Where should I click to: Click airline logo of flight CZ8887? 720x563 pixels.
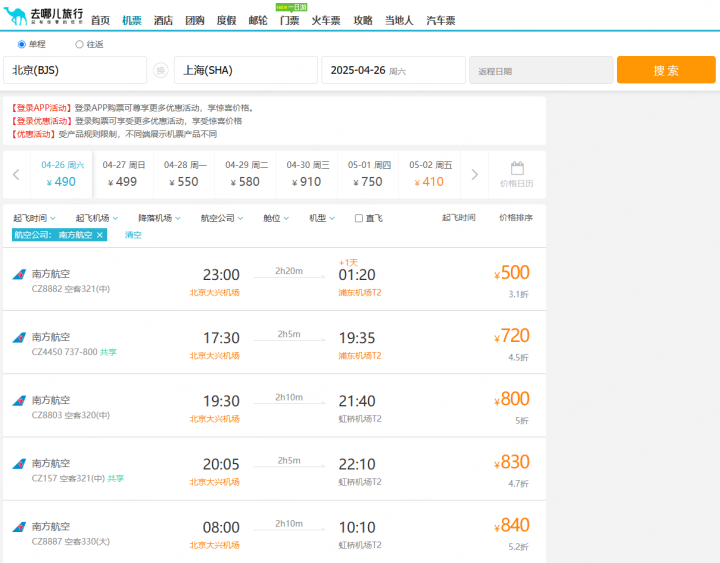[19, 527]
